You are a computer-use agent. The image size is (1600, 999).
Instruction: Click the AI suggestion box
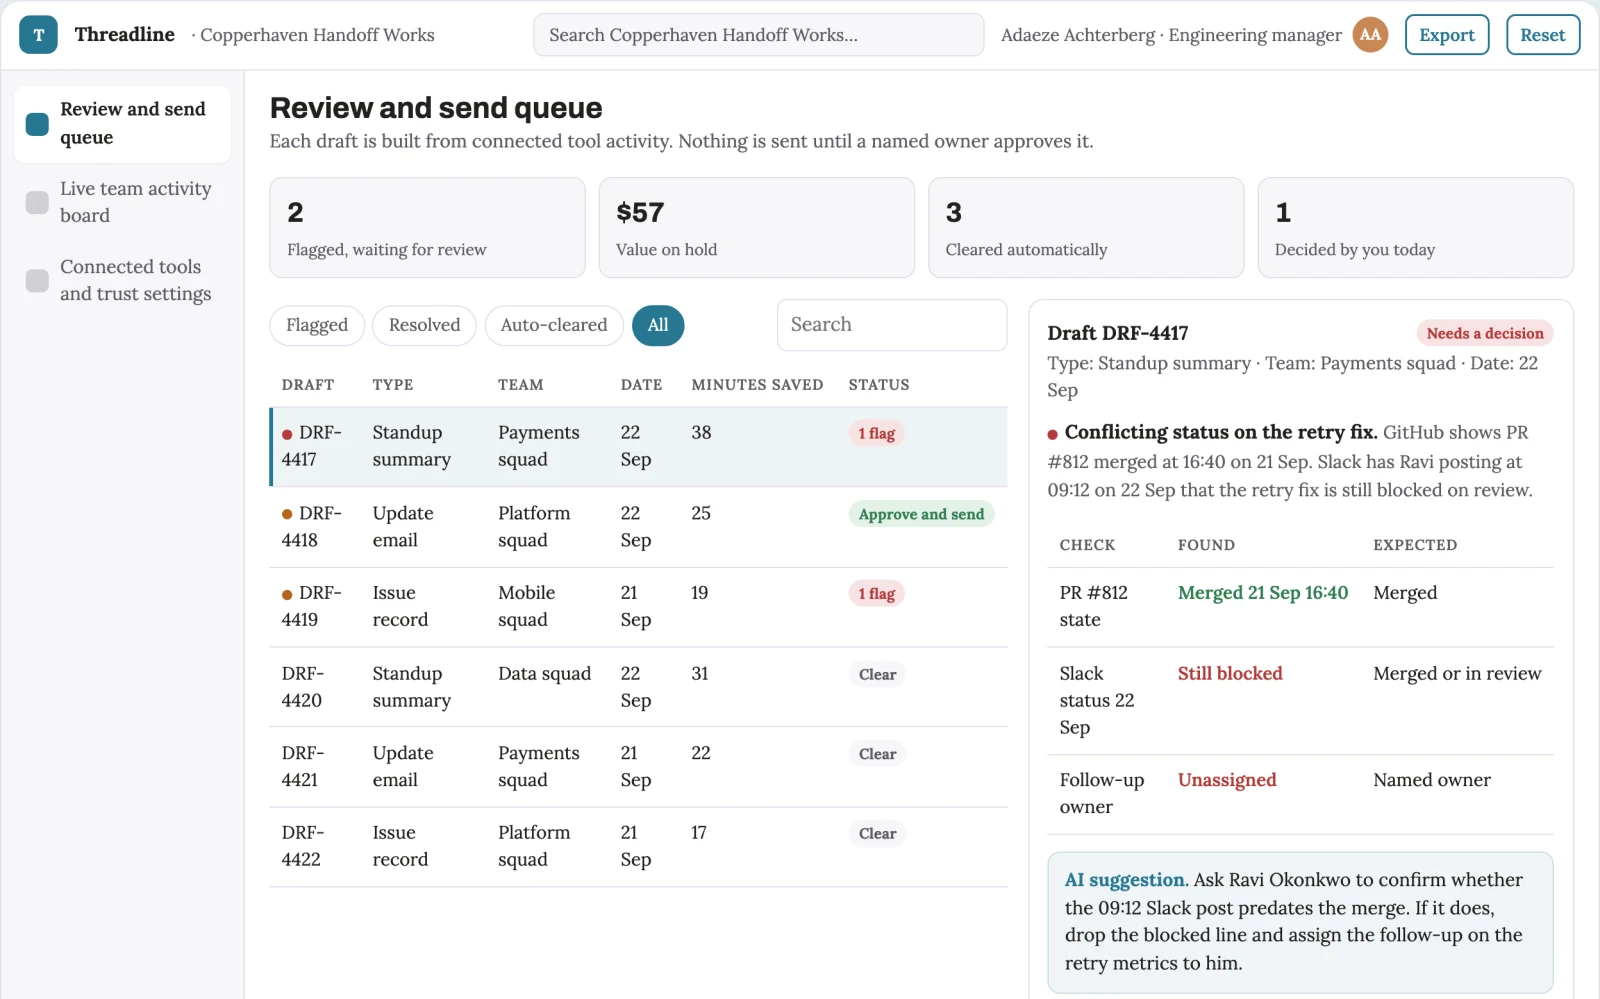(x=1300, y=922)
